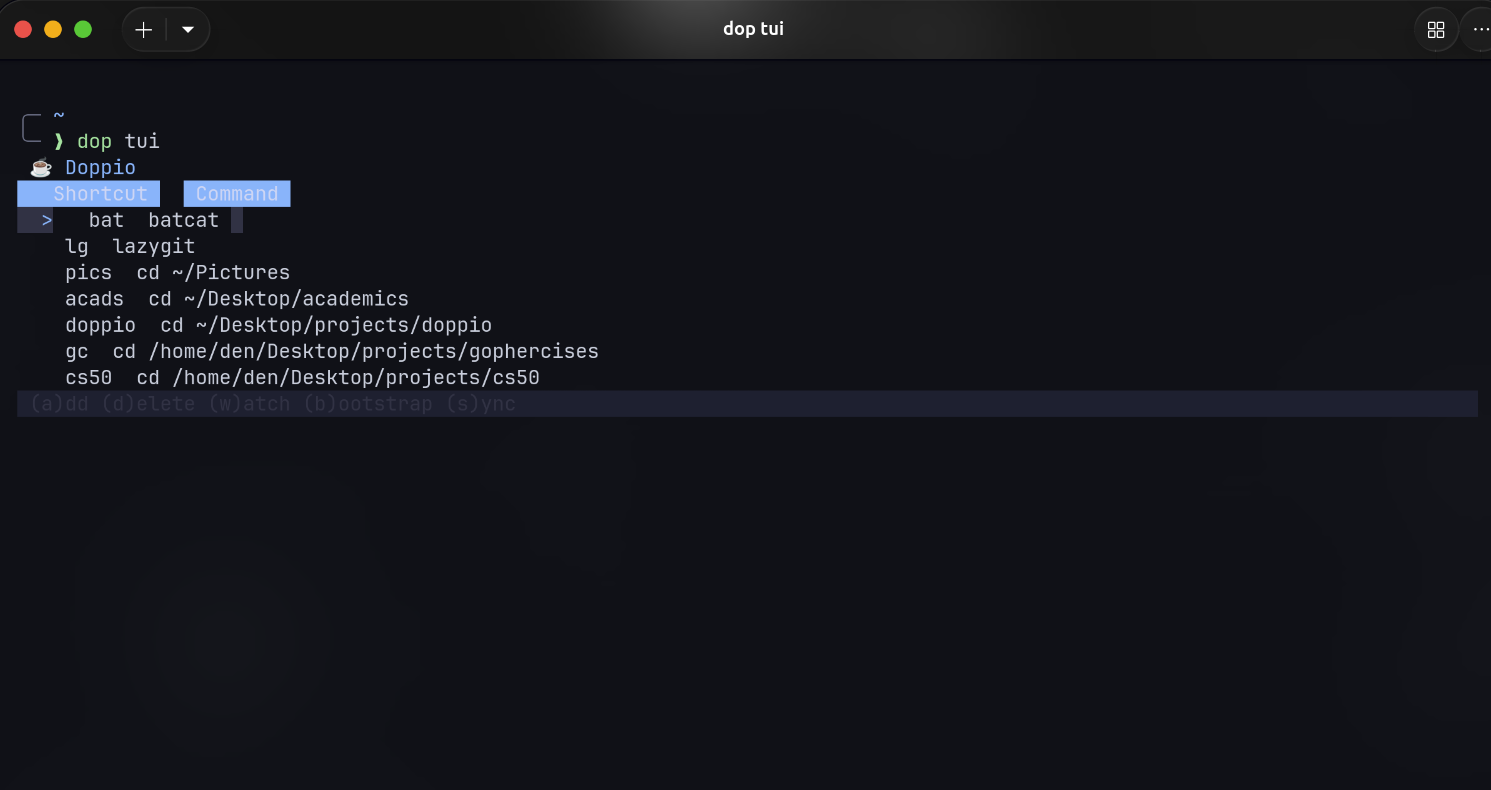1491x790 pixels.
Task: Click the (d)elete hint in footer
Action: click(148, 404)
